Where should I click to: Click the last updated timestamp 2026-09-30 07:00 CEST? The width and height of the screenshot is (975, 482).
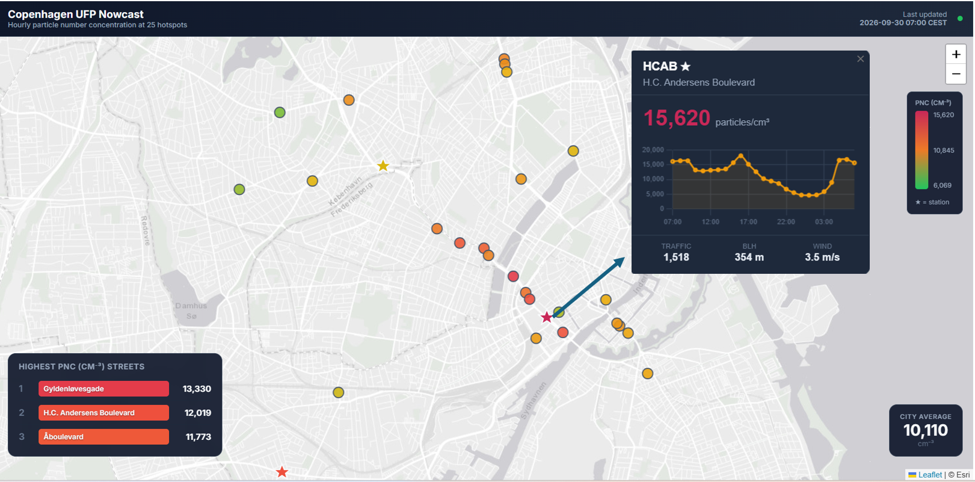point(903,22)
